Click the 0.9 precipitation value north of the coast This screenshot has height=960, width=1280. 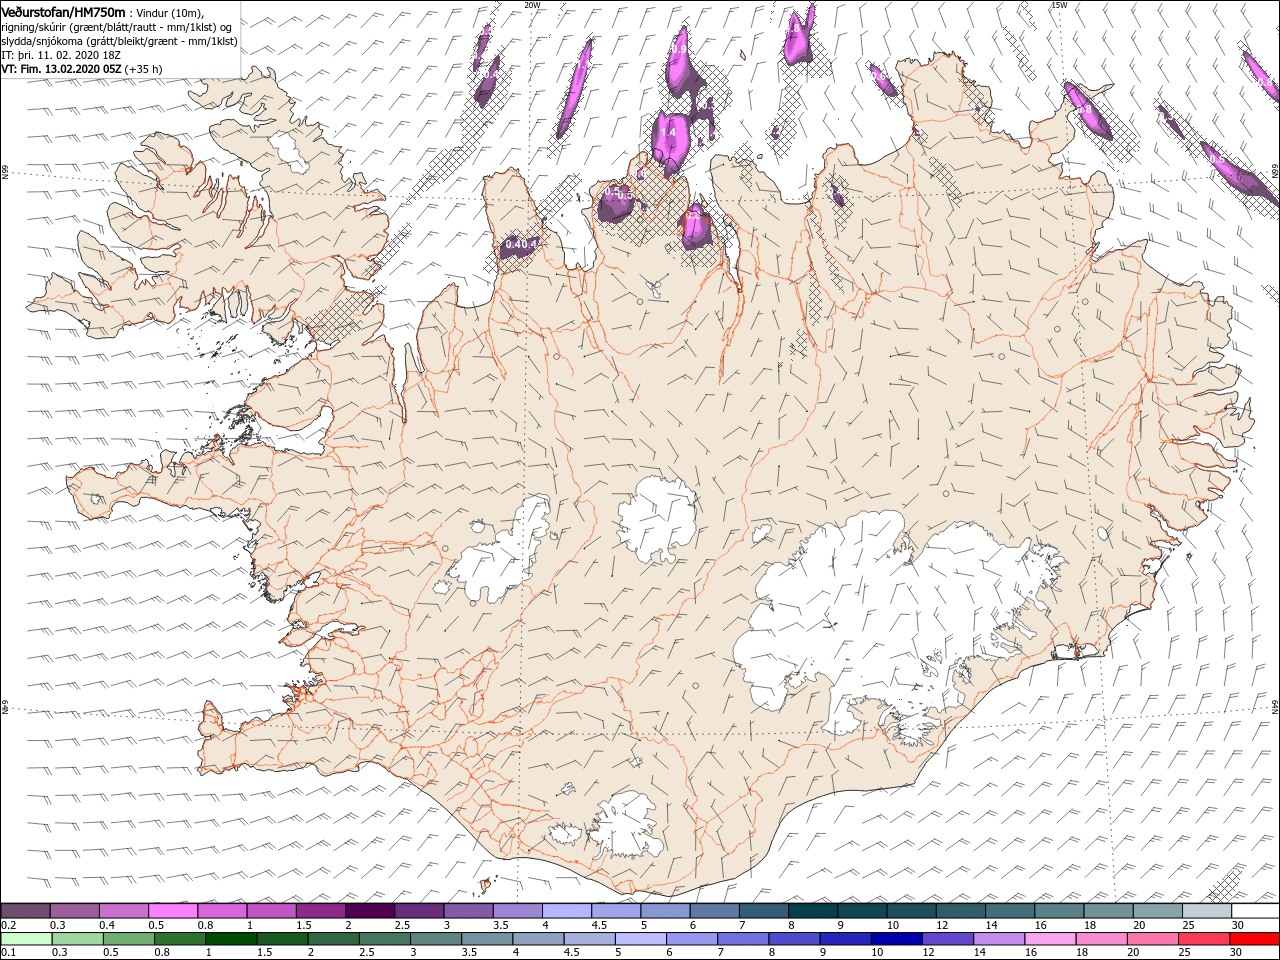[679, 48]
